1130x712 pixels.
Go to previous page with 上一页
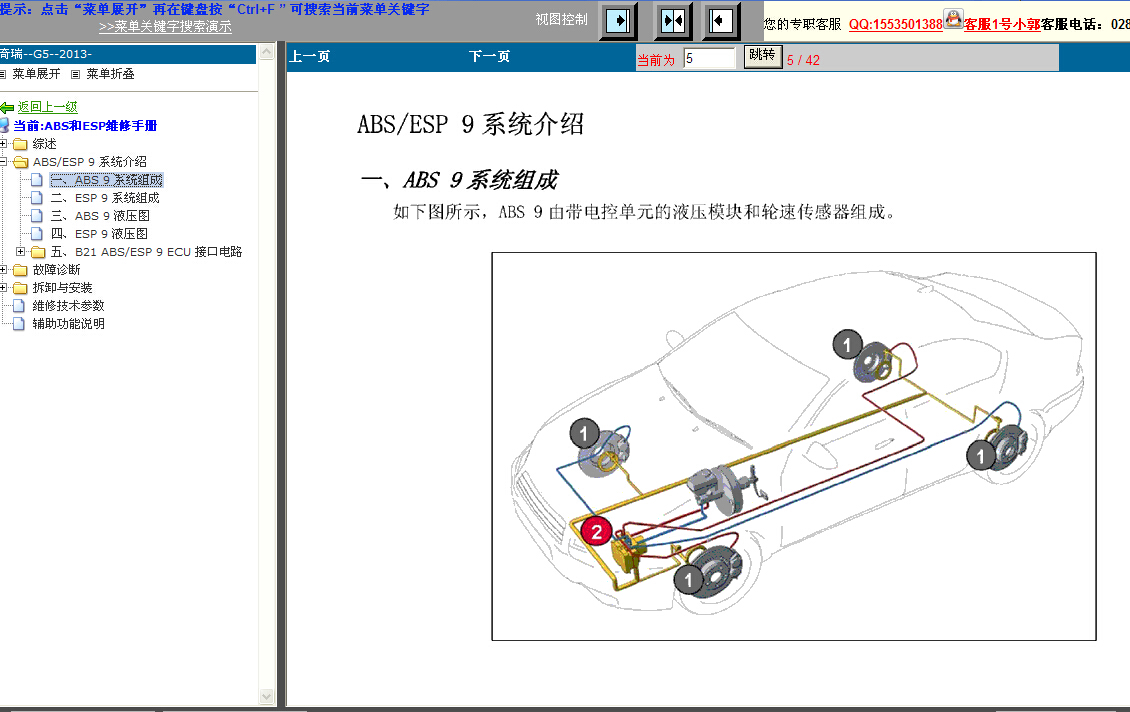tap(310, 56)
